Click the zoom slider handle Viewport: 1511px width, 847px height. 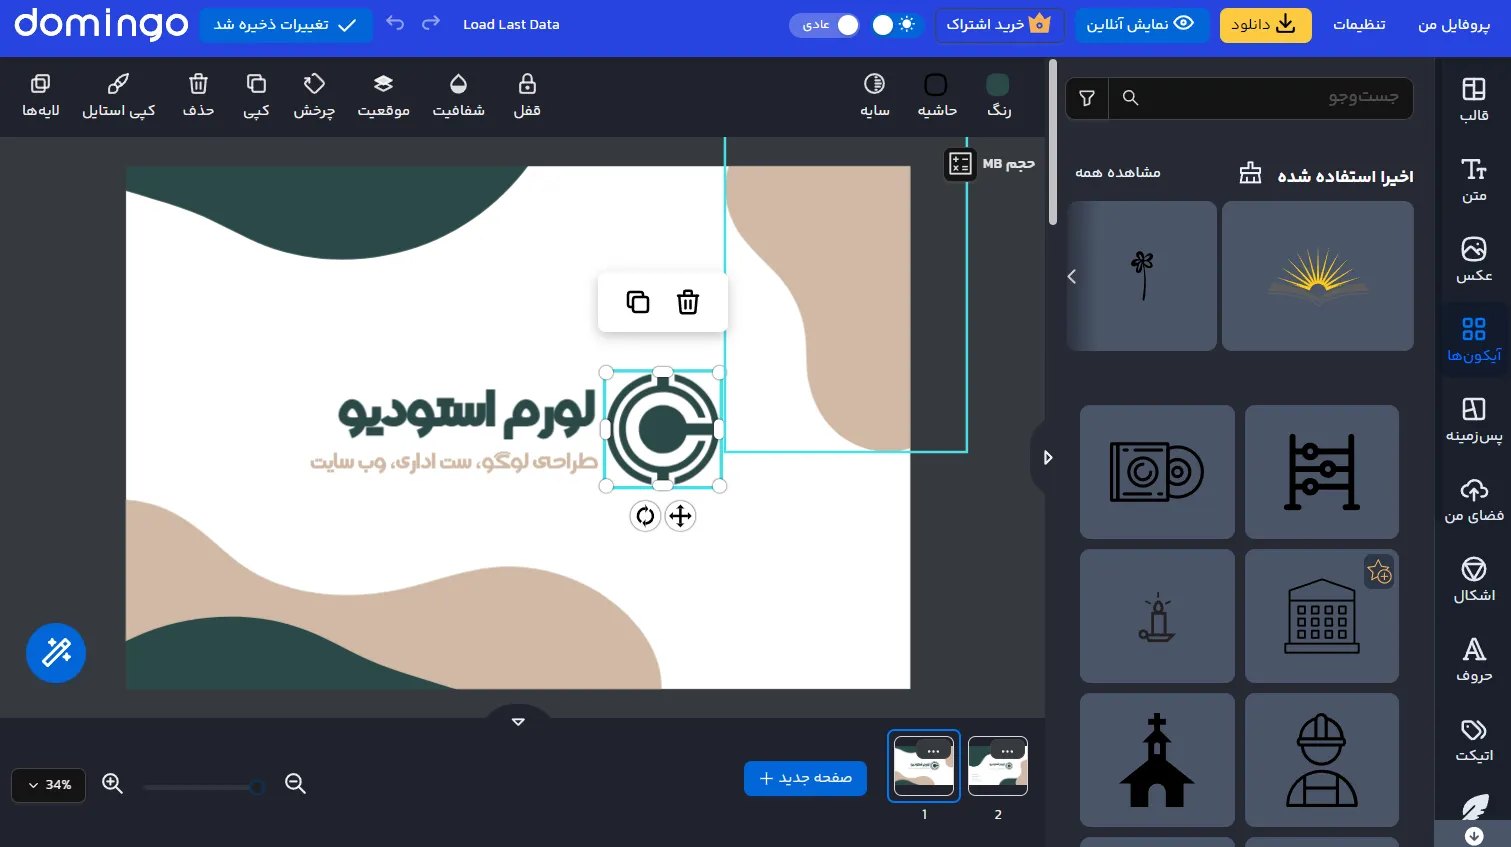point(257,787)
